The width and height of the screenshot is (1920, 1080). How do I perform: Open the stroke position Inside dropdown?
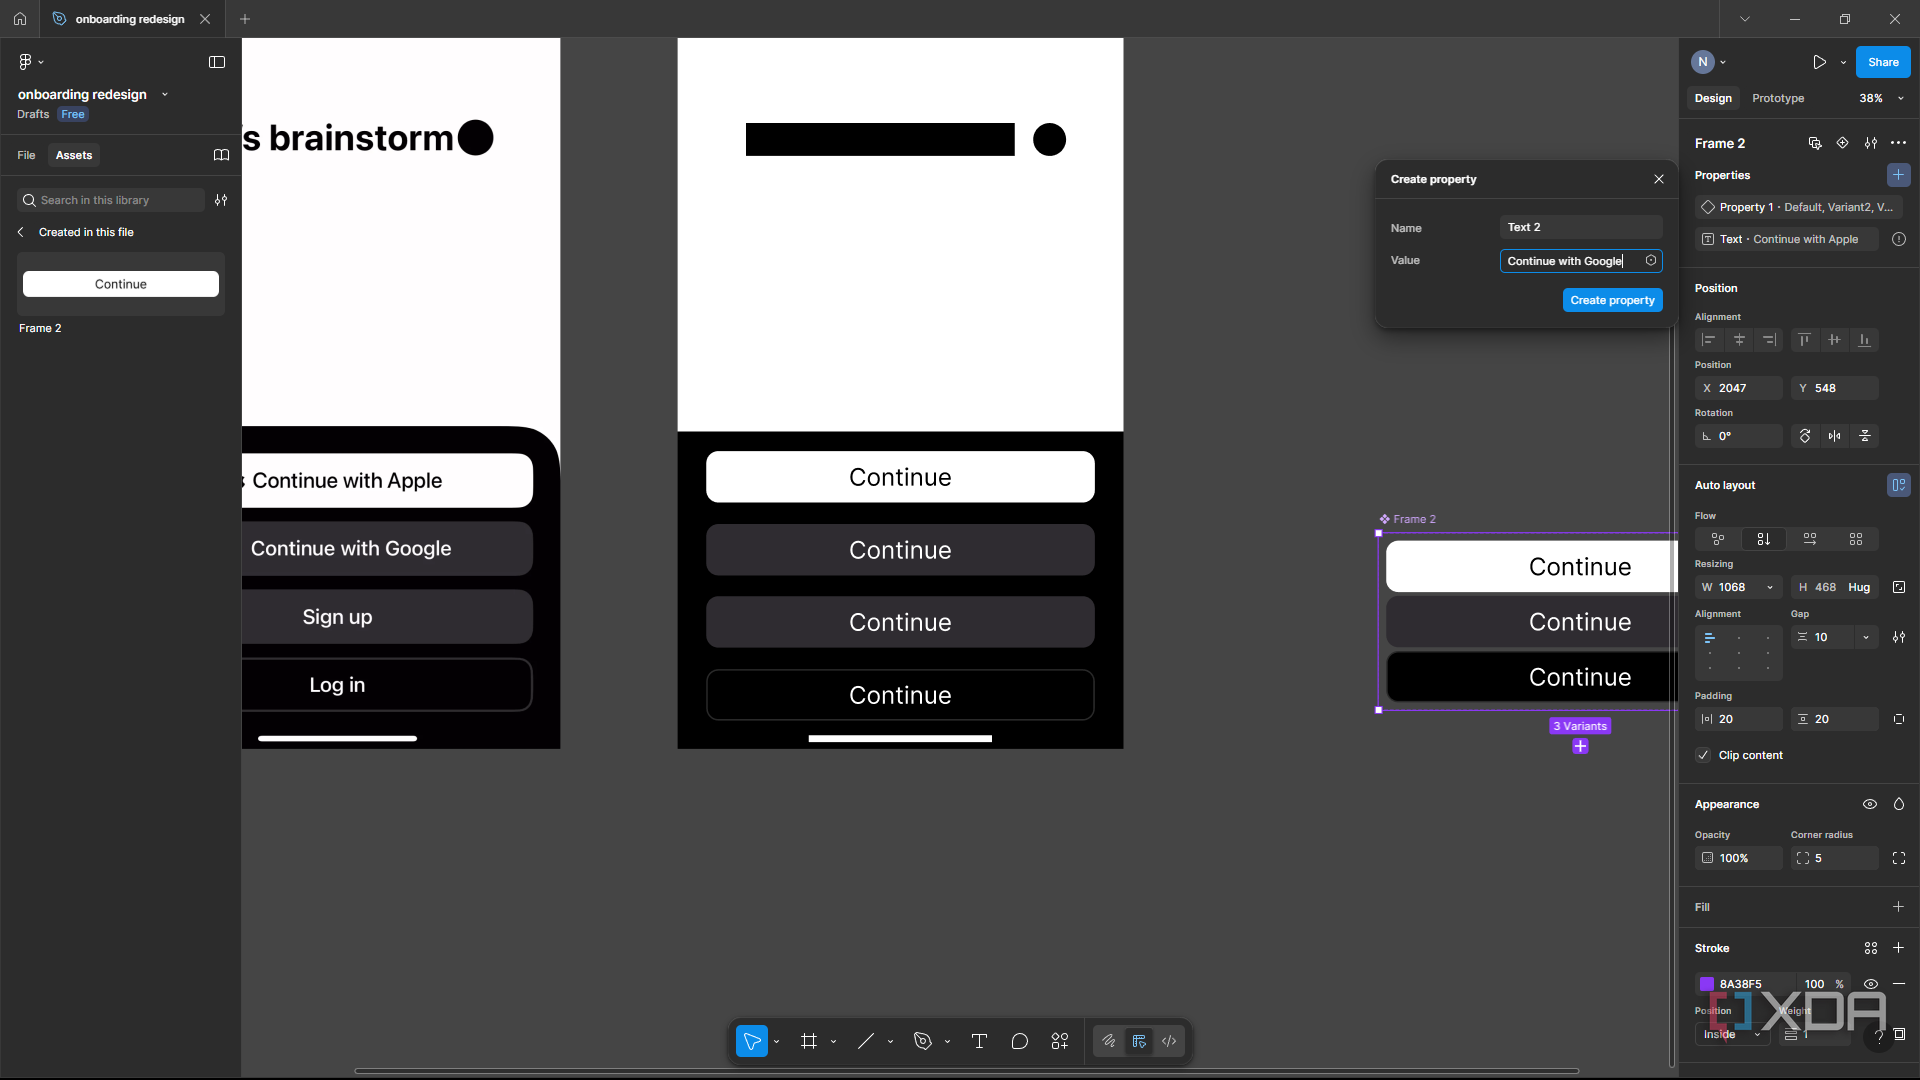click(x=1732, y=1034)
